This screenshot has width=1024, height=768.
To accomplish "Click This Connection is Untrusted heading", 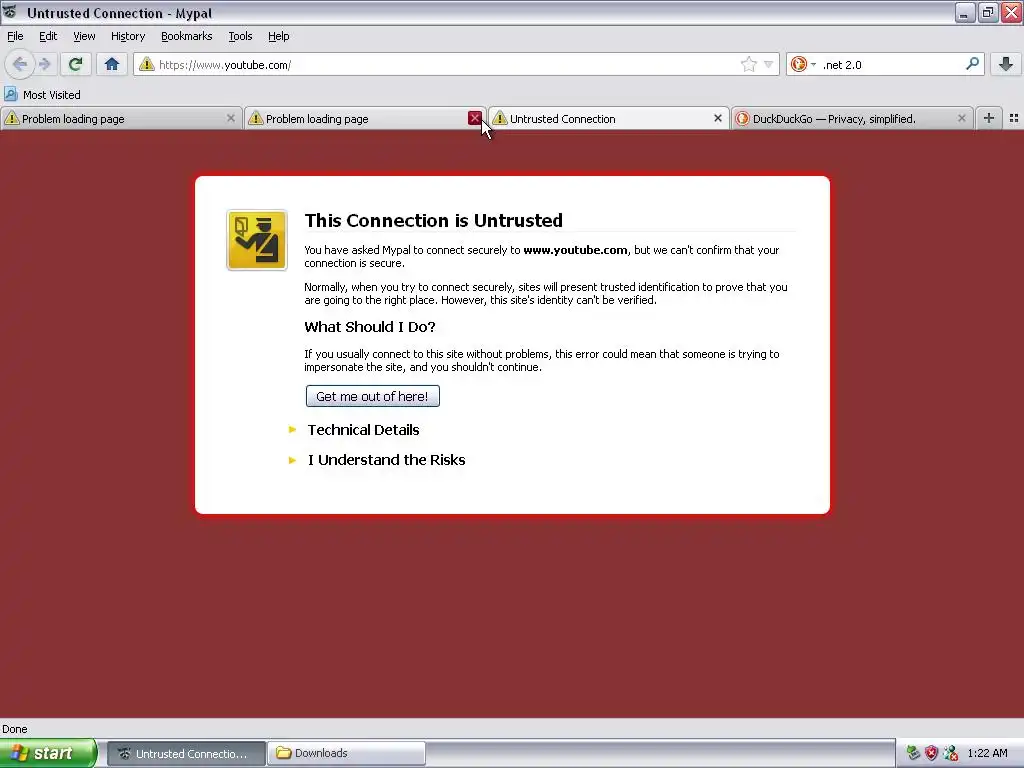I will [433, 220].
